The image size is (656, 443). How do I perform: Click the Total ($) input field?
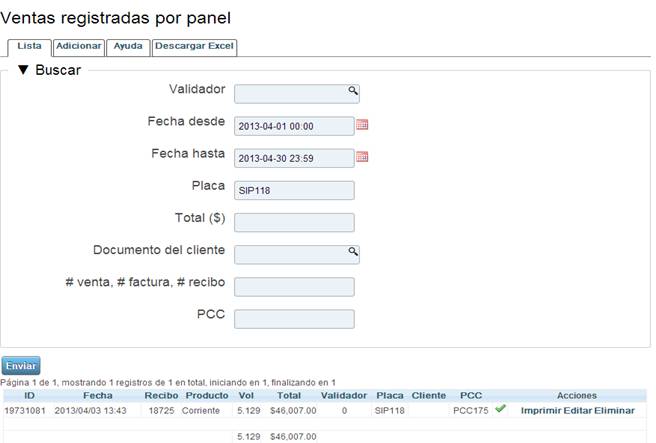[294, 222]
